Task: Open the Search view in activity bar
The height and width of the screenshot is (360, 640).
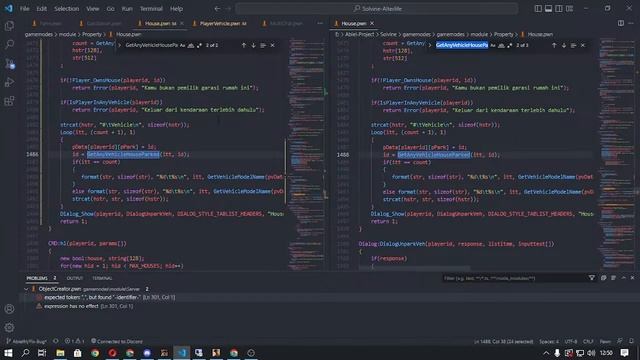Action: (9, 44)
